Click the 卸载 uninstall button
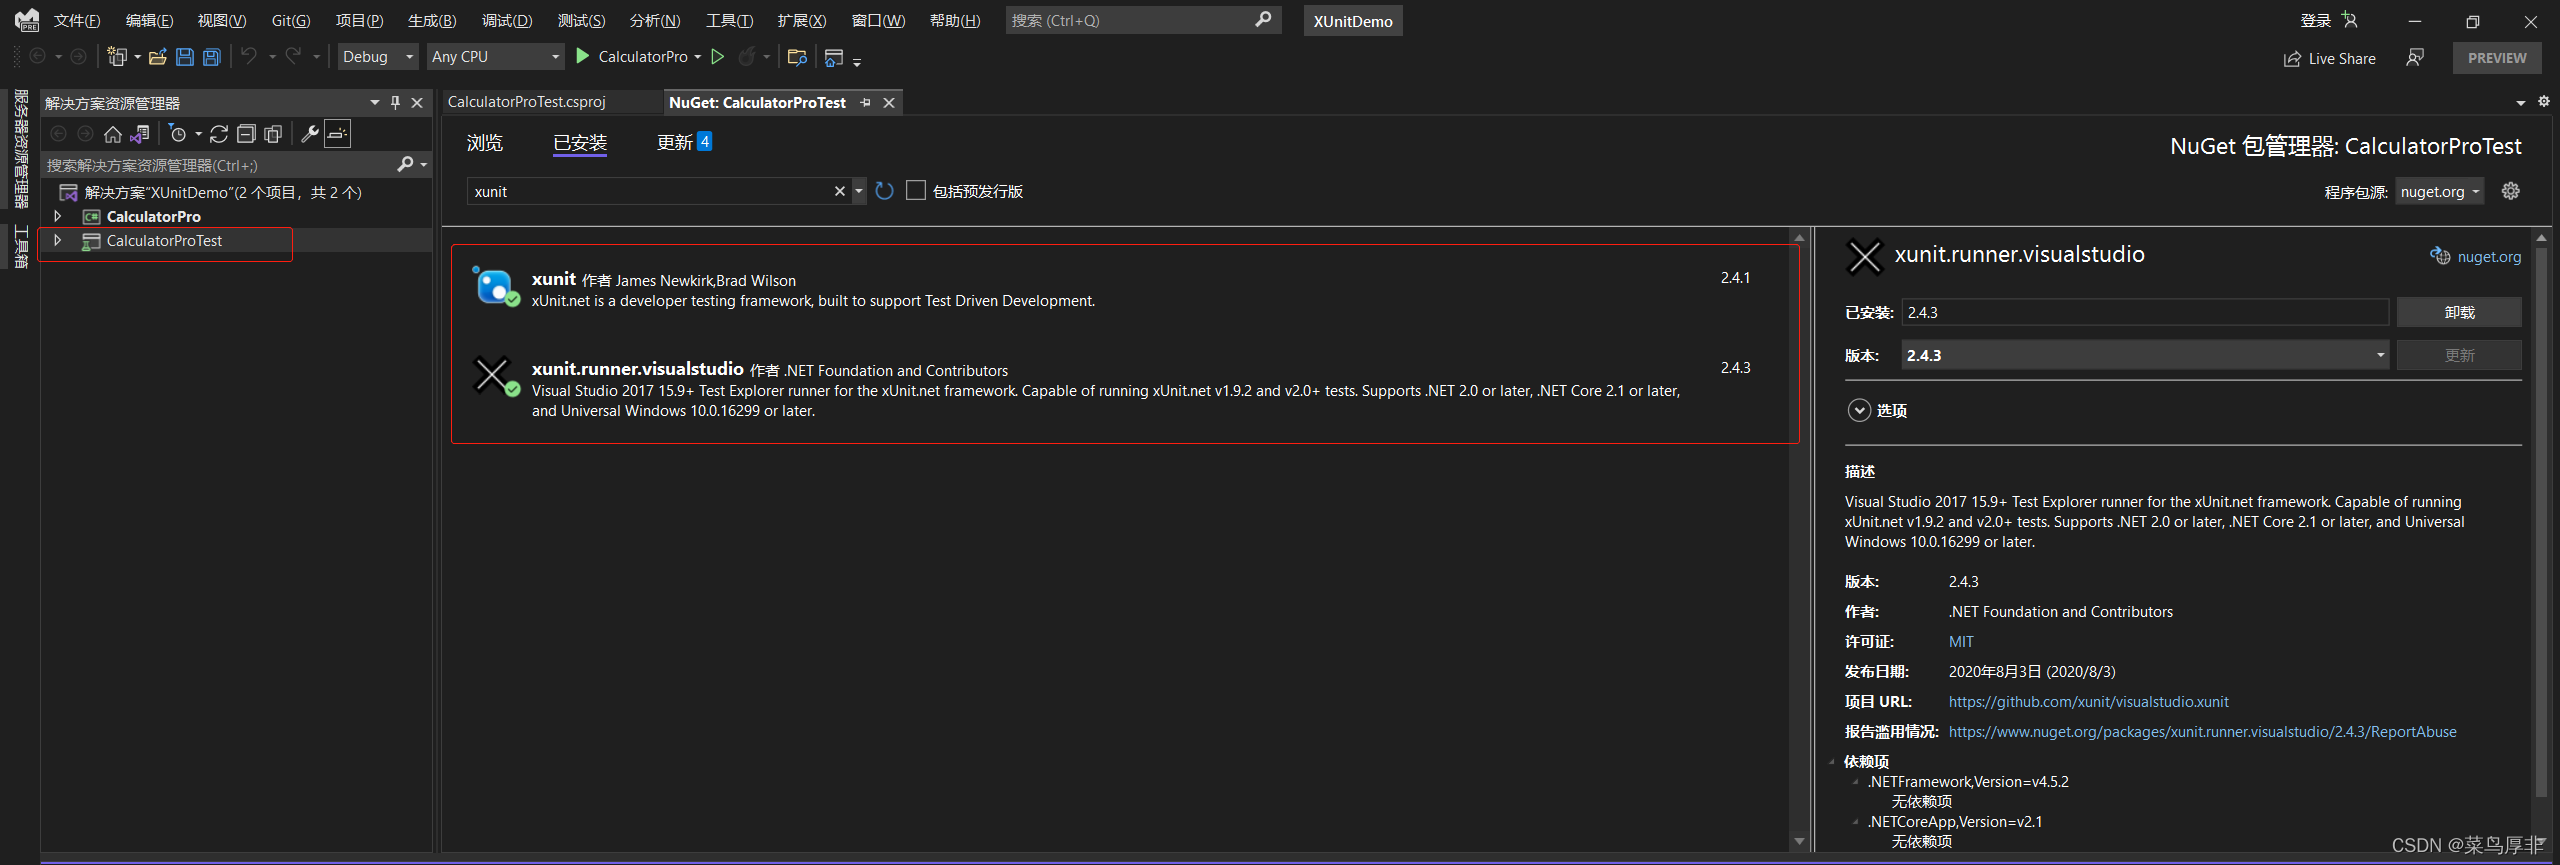This screenshot has height=865, width=2560. coord(2459,312)
